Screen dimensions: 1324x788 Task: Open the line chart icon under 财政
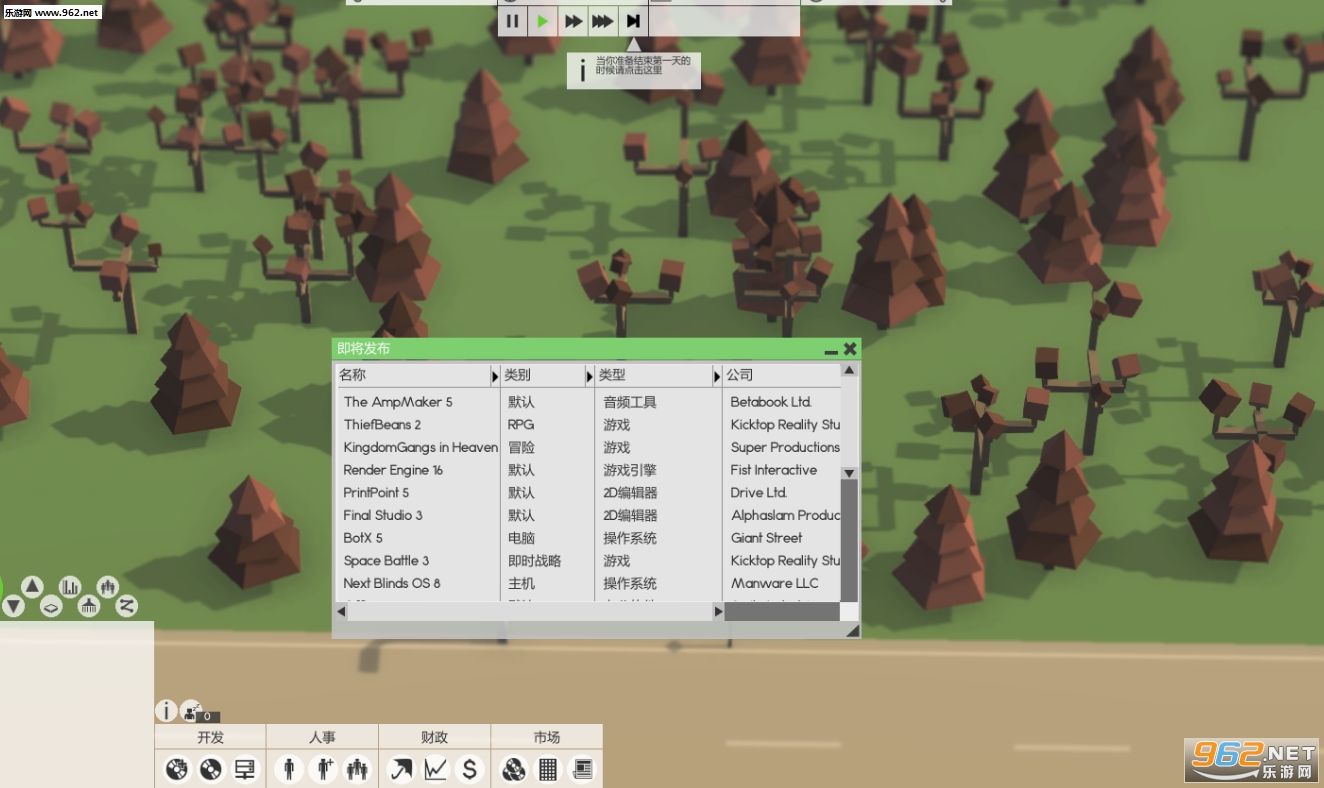435,769
